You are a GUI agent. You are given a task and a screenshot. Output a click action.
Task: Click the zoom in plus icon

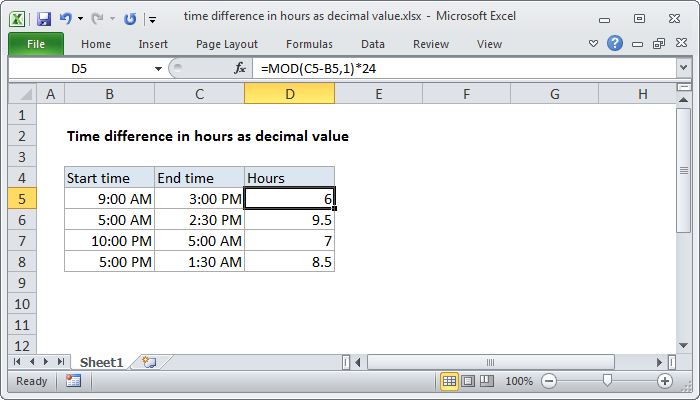tap(664, 381)
